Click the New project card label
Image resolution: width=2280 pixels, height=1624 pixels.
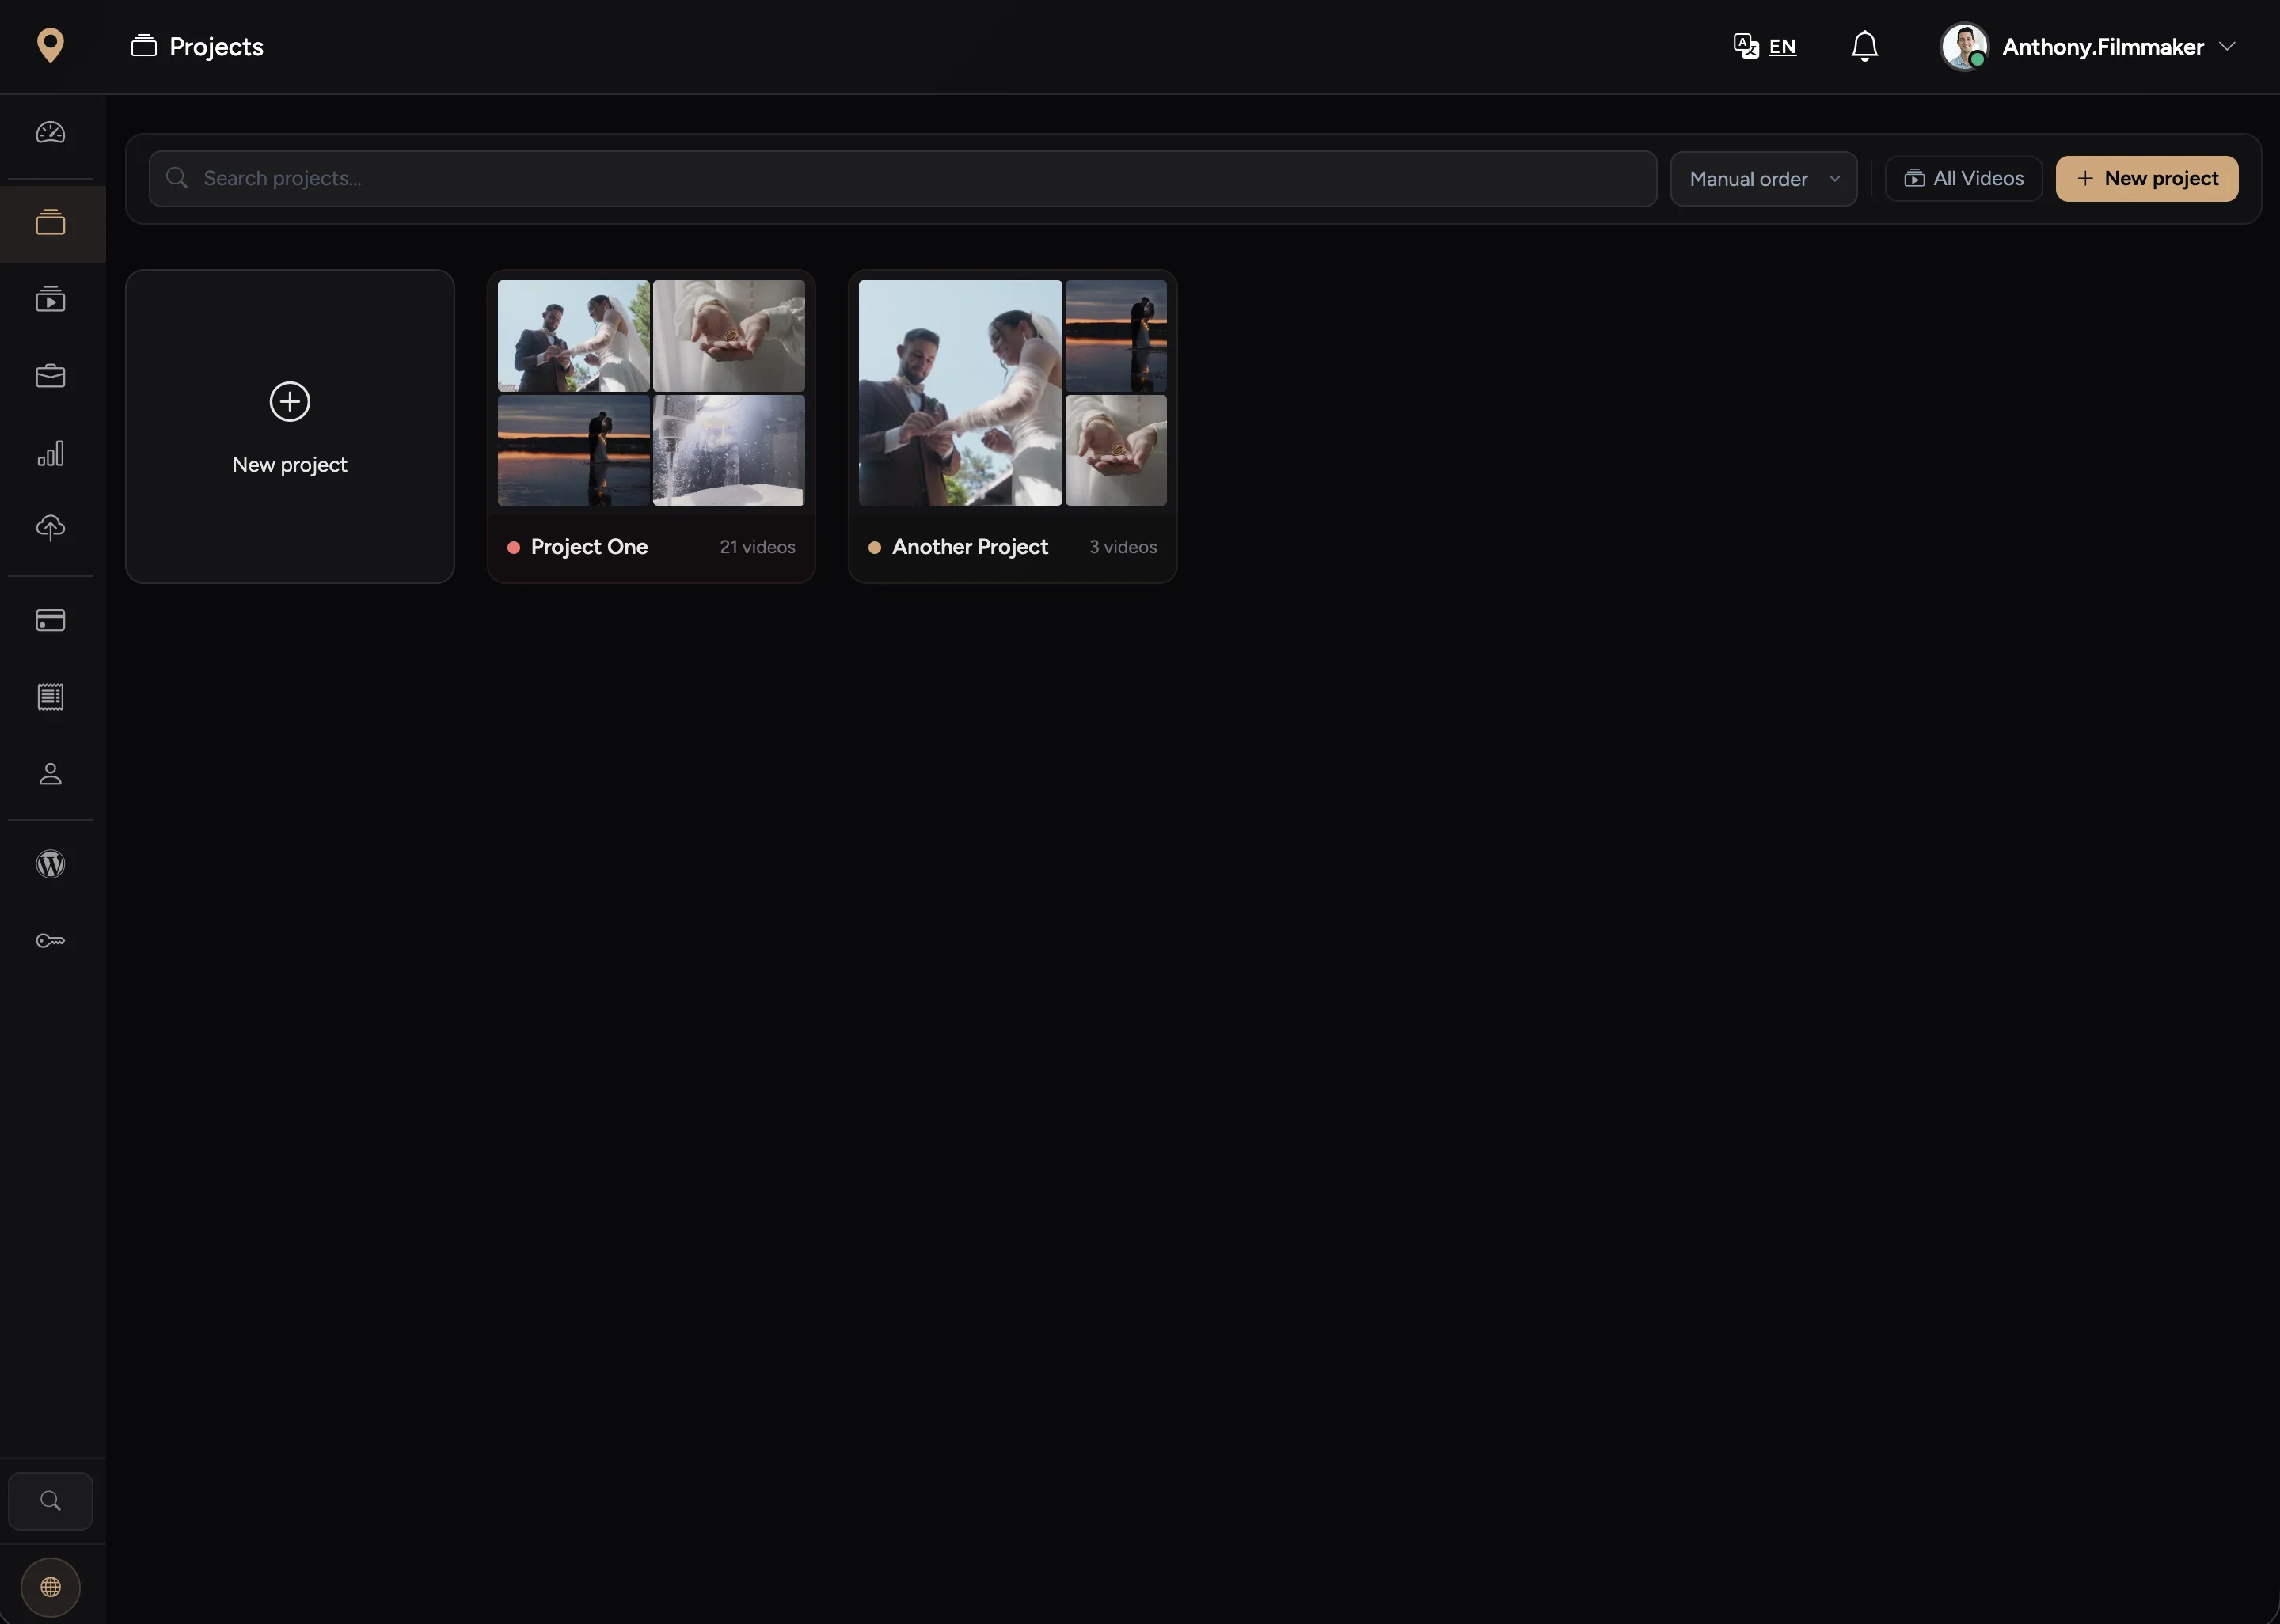coord(290,465)
